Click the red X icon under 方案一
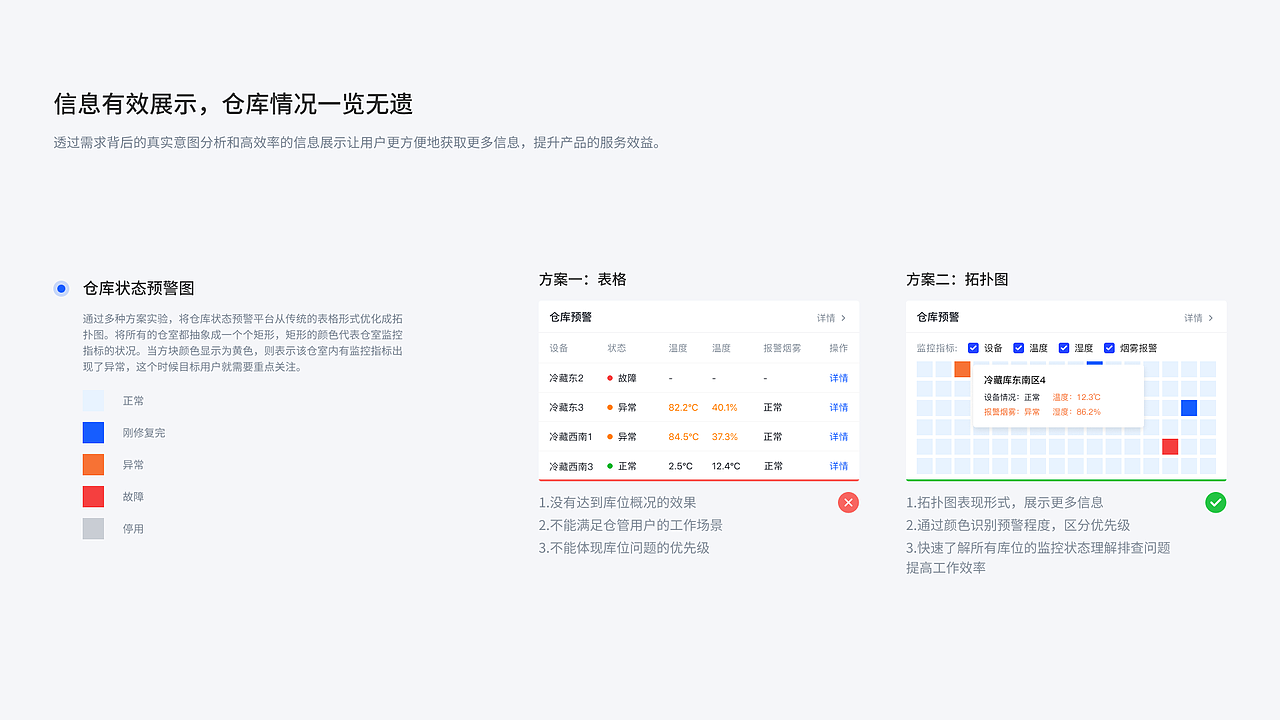 pos(848,502)
